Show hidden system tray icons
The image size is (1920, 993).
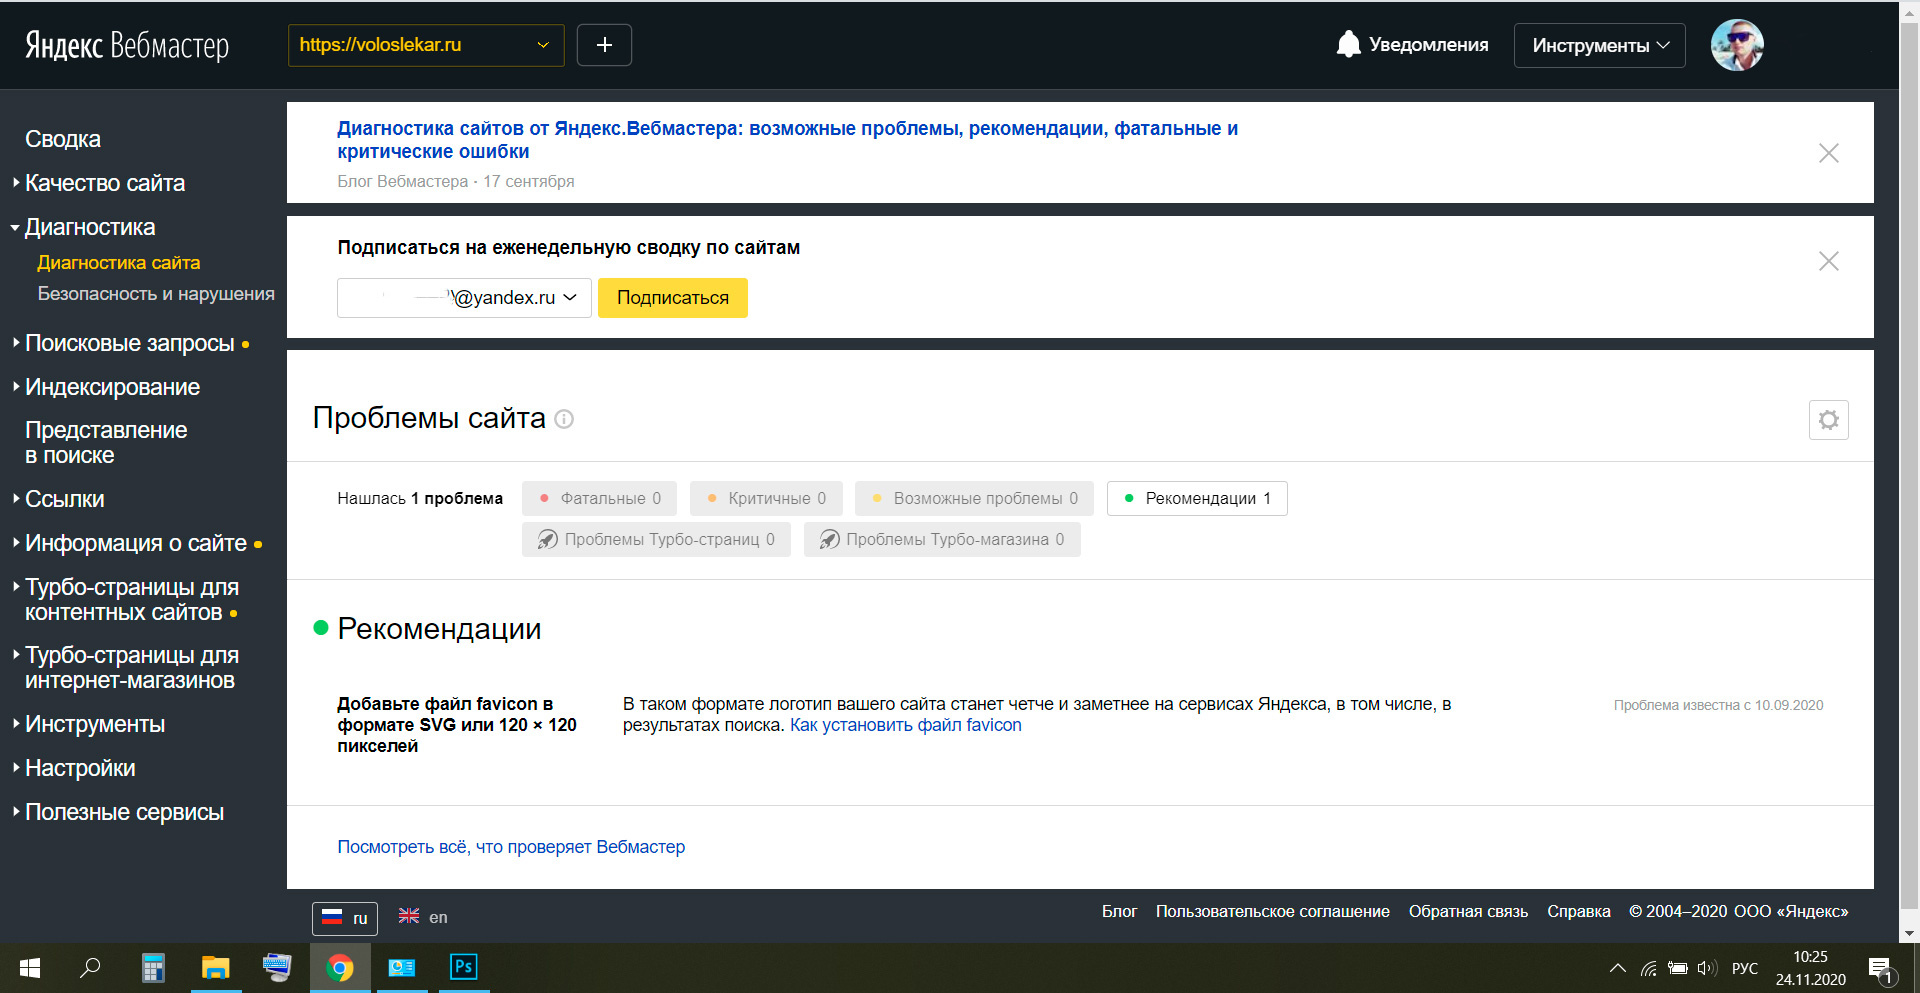pyautogui.click(x=1617, y=968)
